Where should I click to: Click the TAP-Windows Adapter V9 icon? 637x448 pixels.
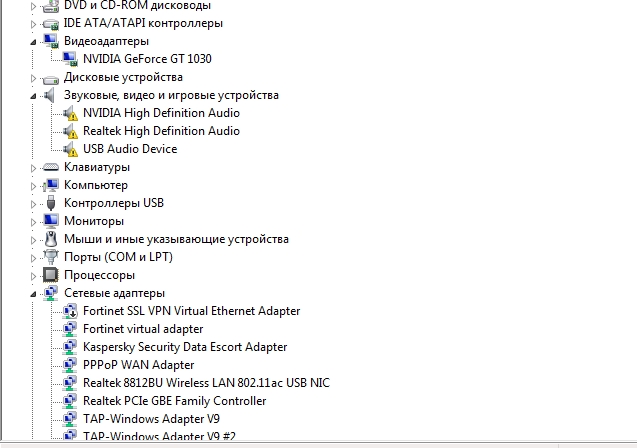click(x=70, y=419)
